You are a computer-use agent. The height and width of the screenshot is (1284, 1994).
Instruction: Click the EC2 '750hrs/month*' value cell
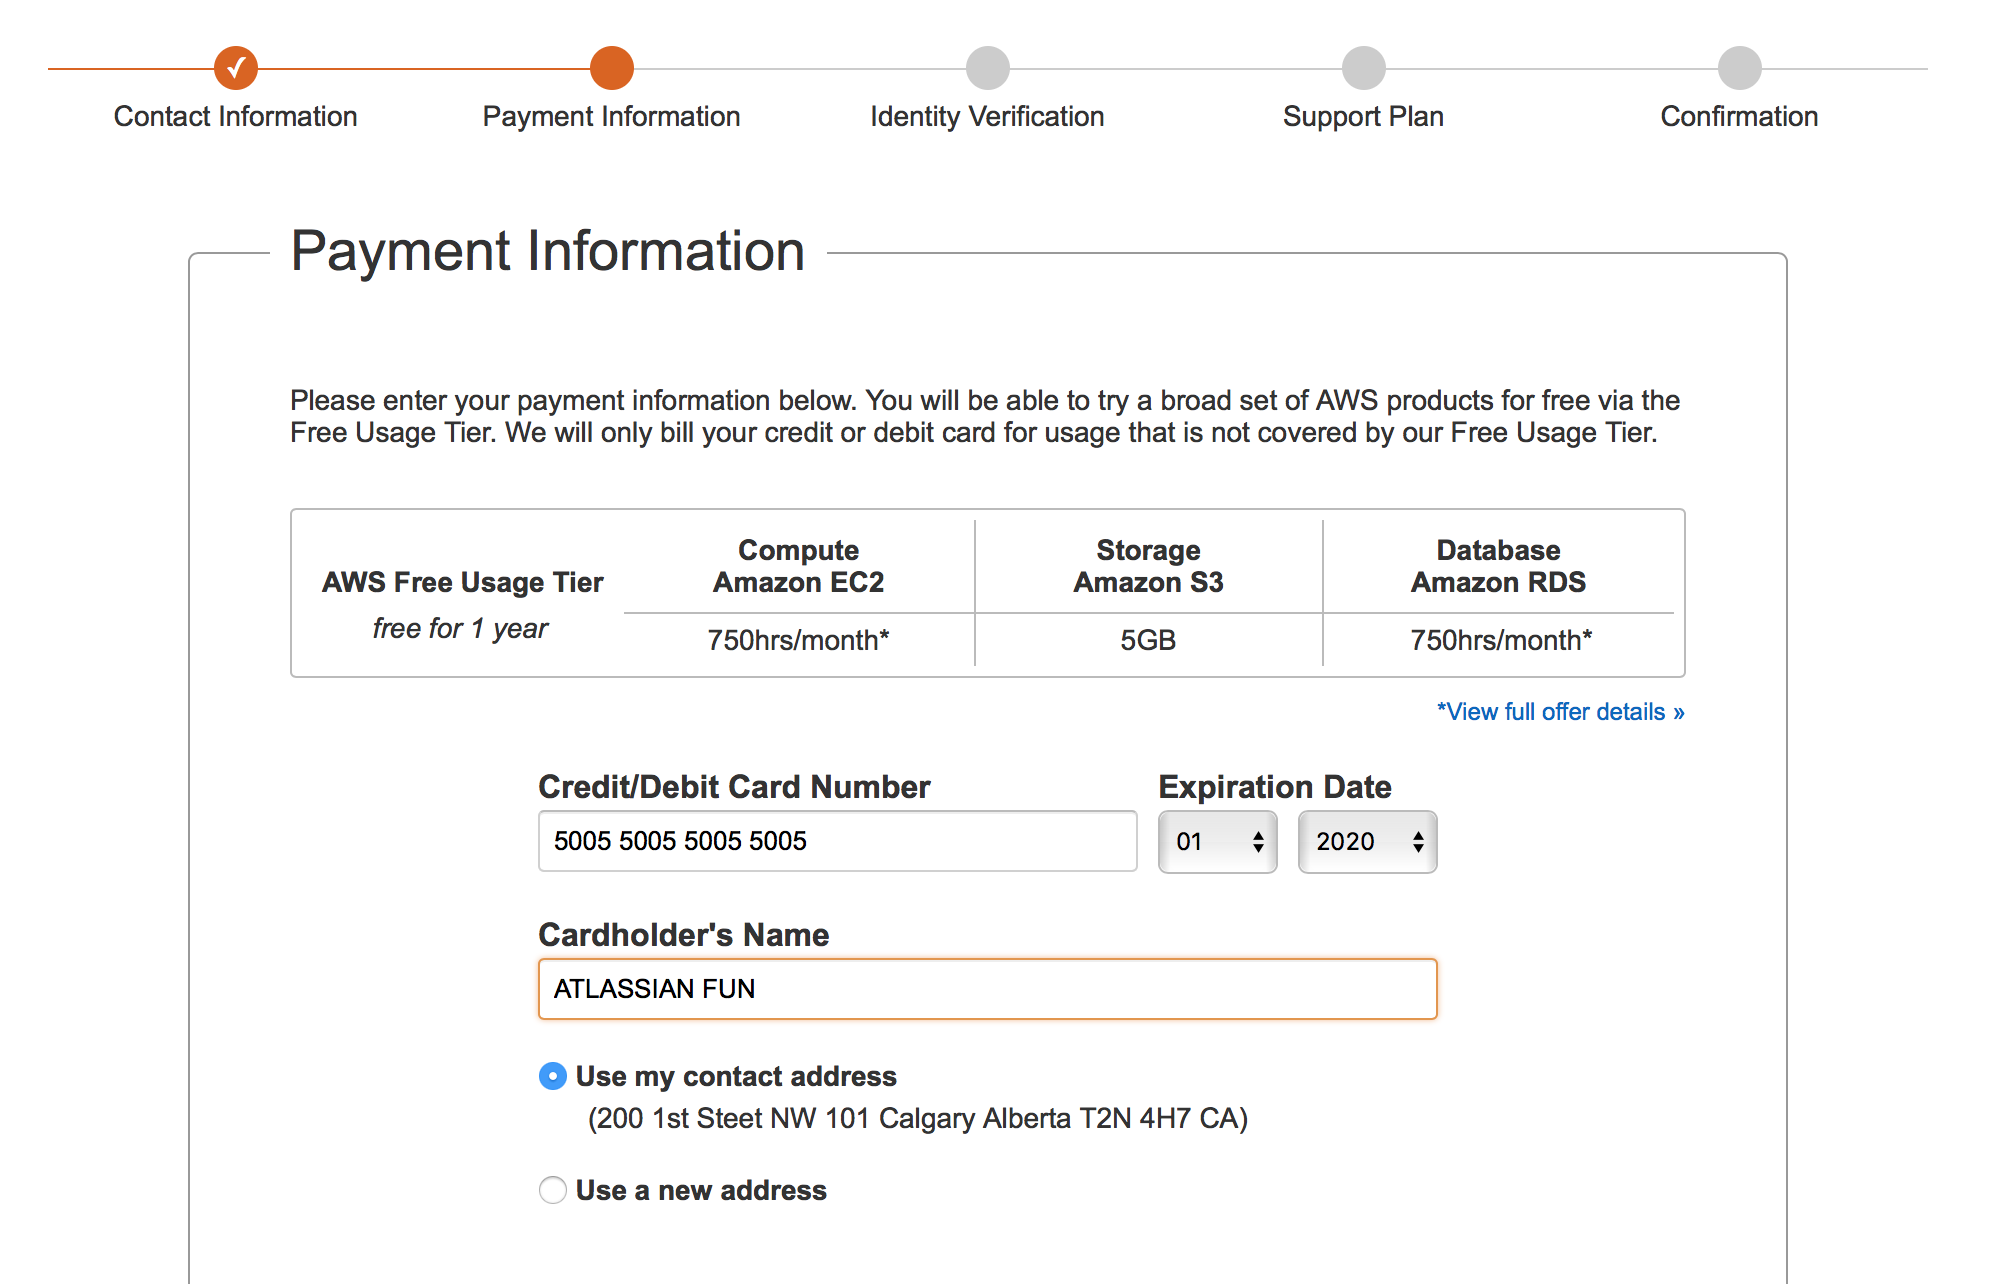pyautogui.click(x=799, y=640)
